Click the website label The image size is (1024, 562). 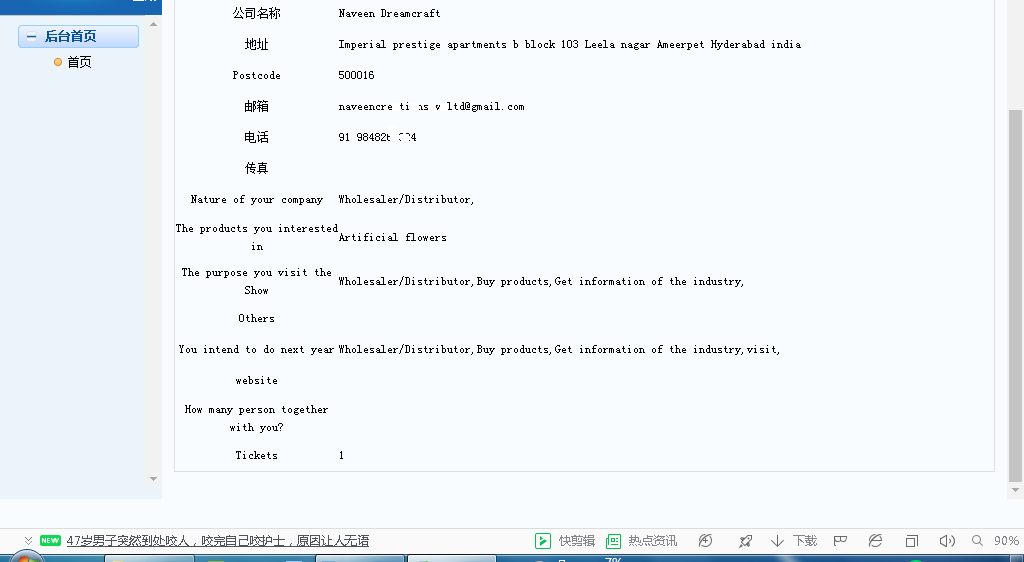(x=257, y=380)
